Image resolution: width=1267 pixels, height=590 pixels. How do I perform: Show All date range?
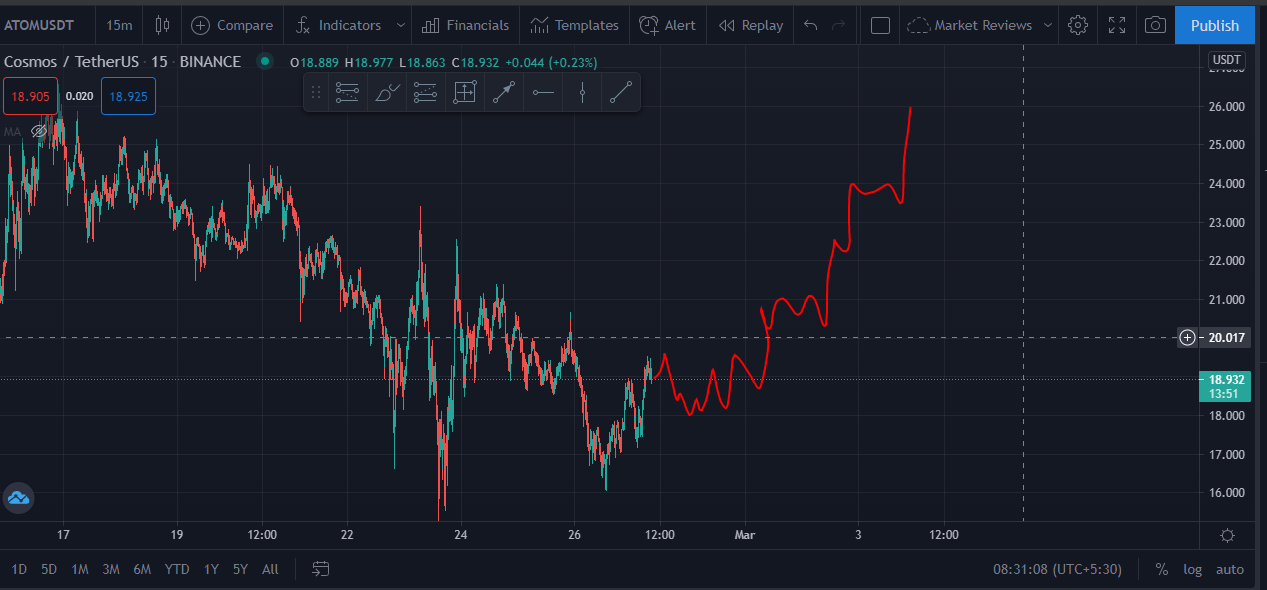click(x=270, y=569)
